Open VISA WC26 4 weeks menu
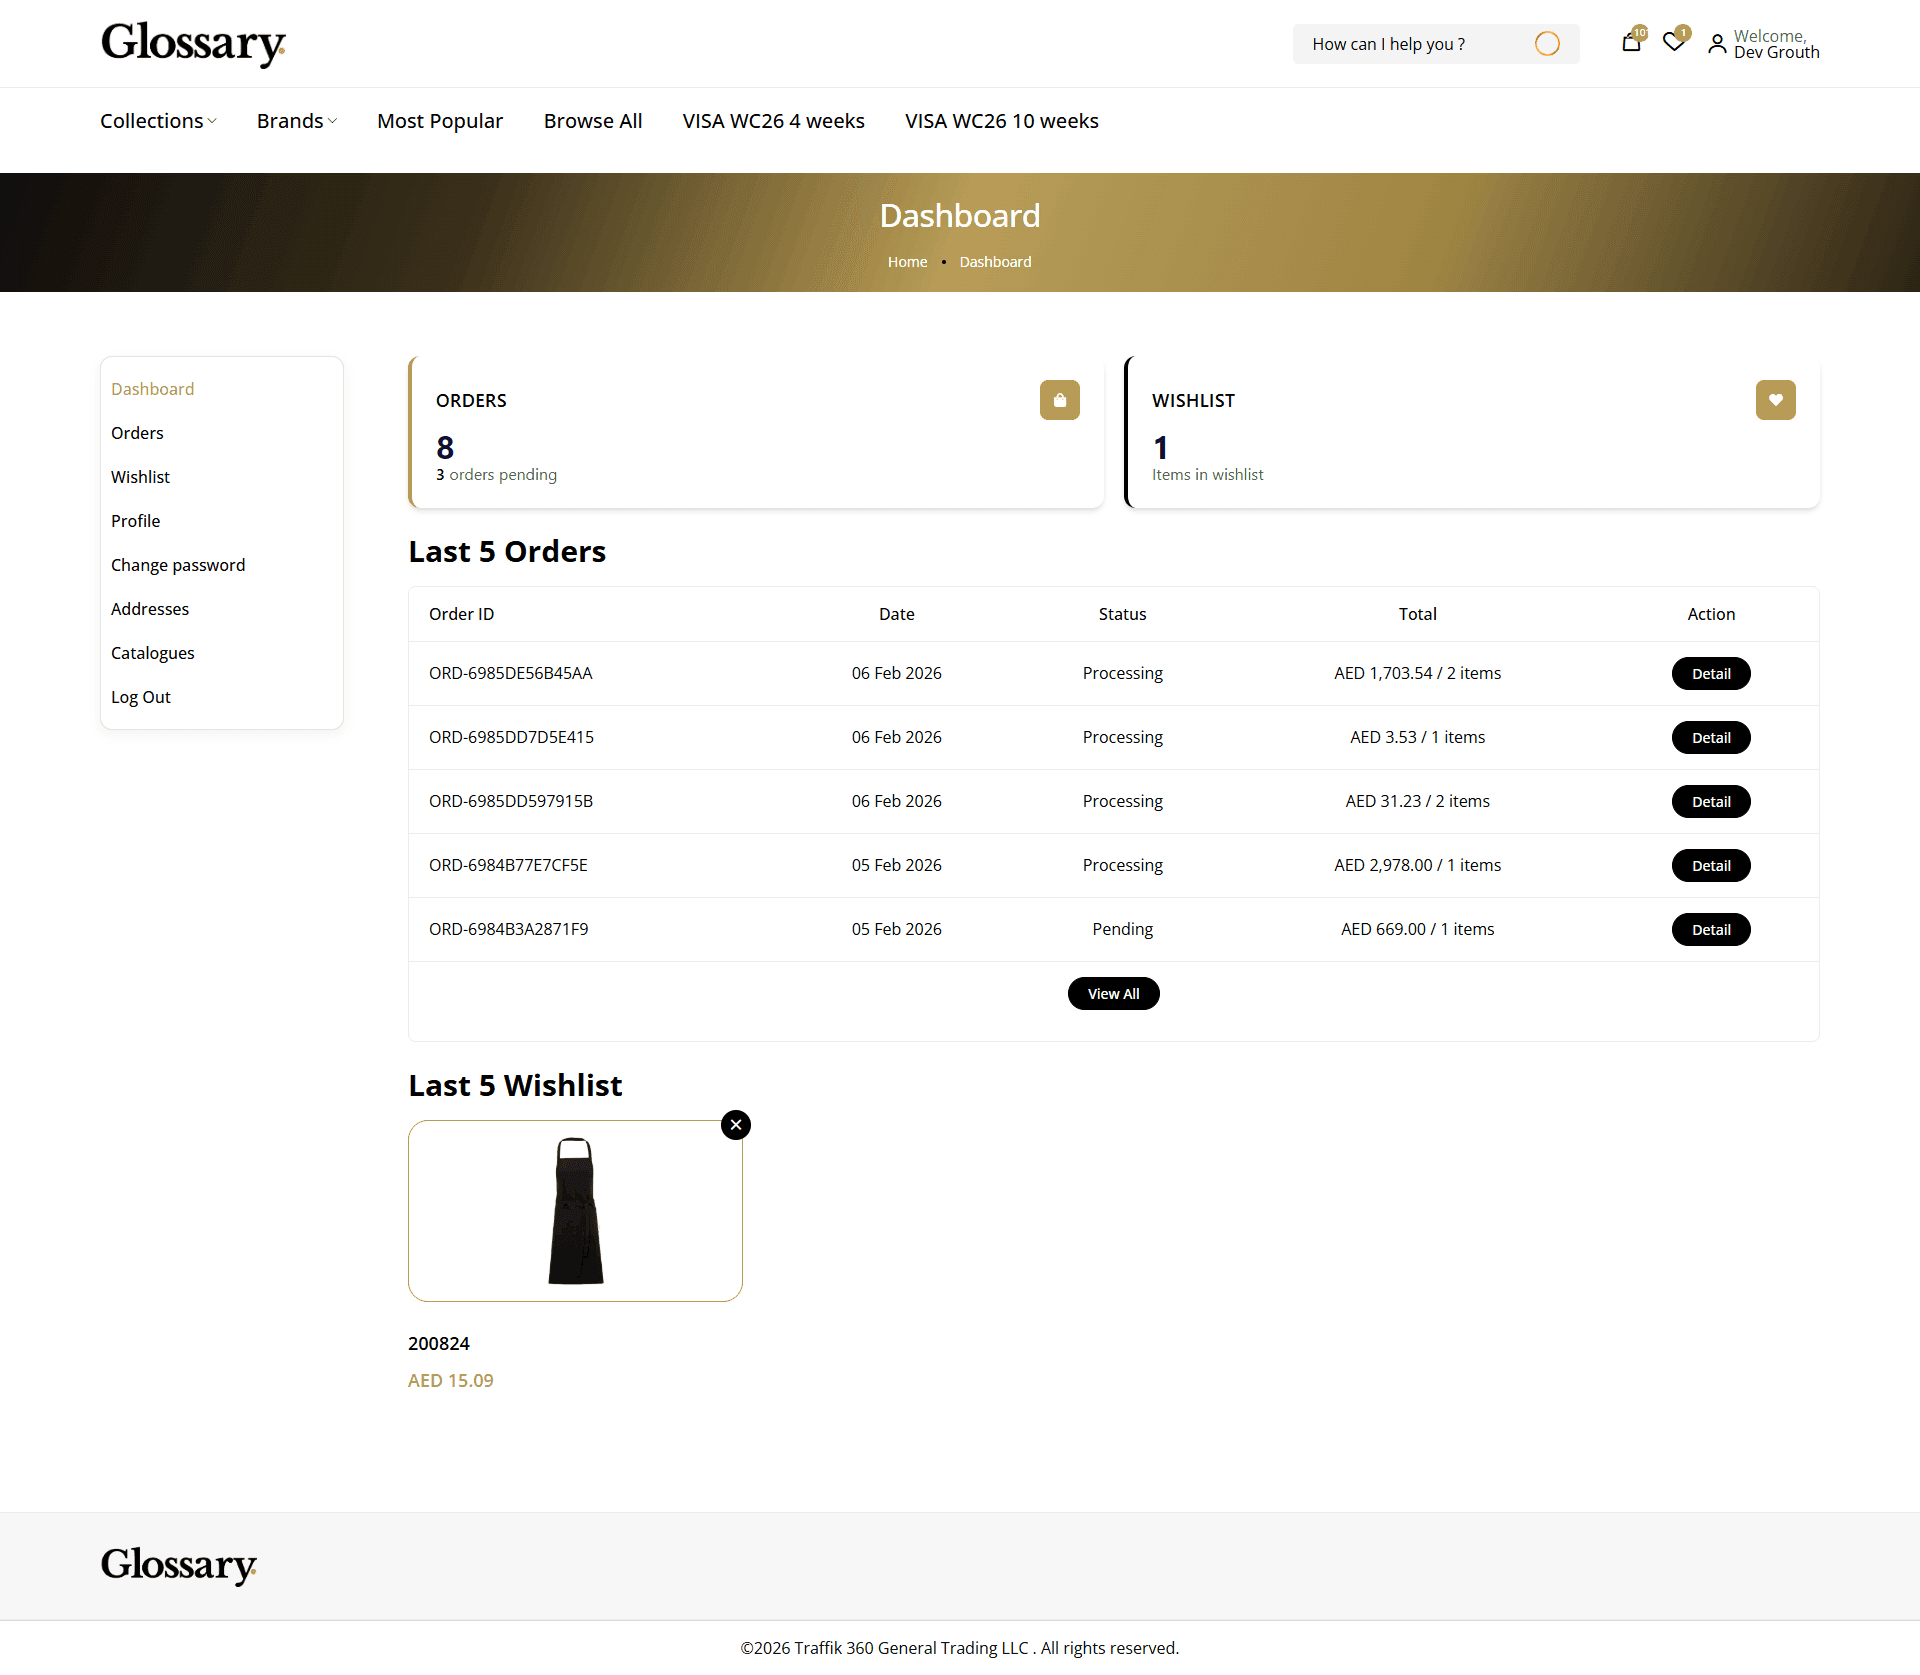 774,121
